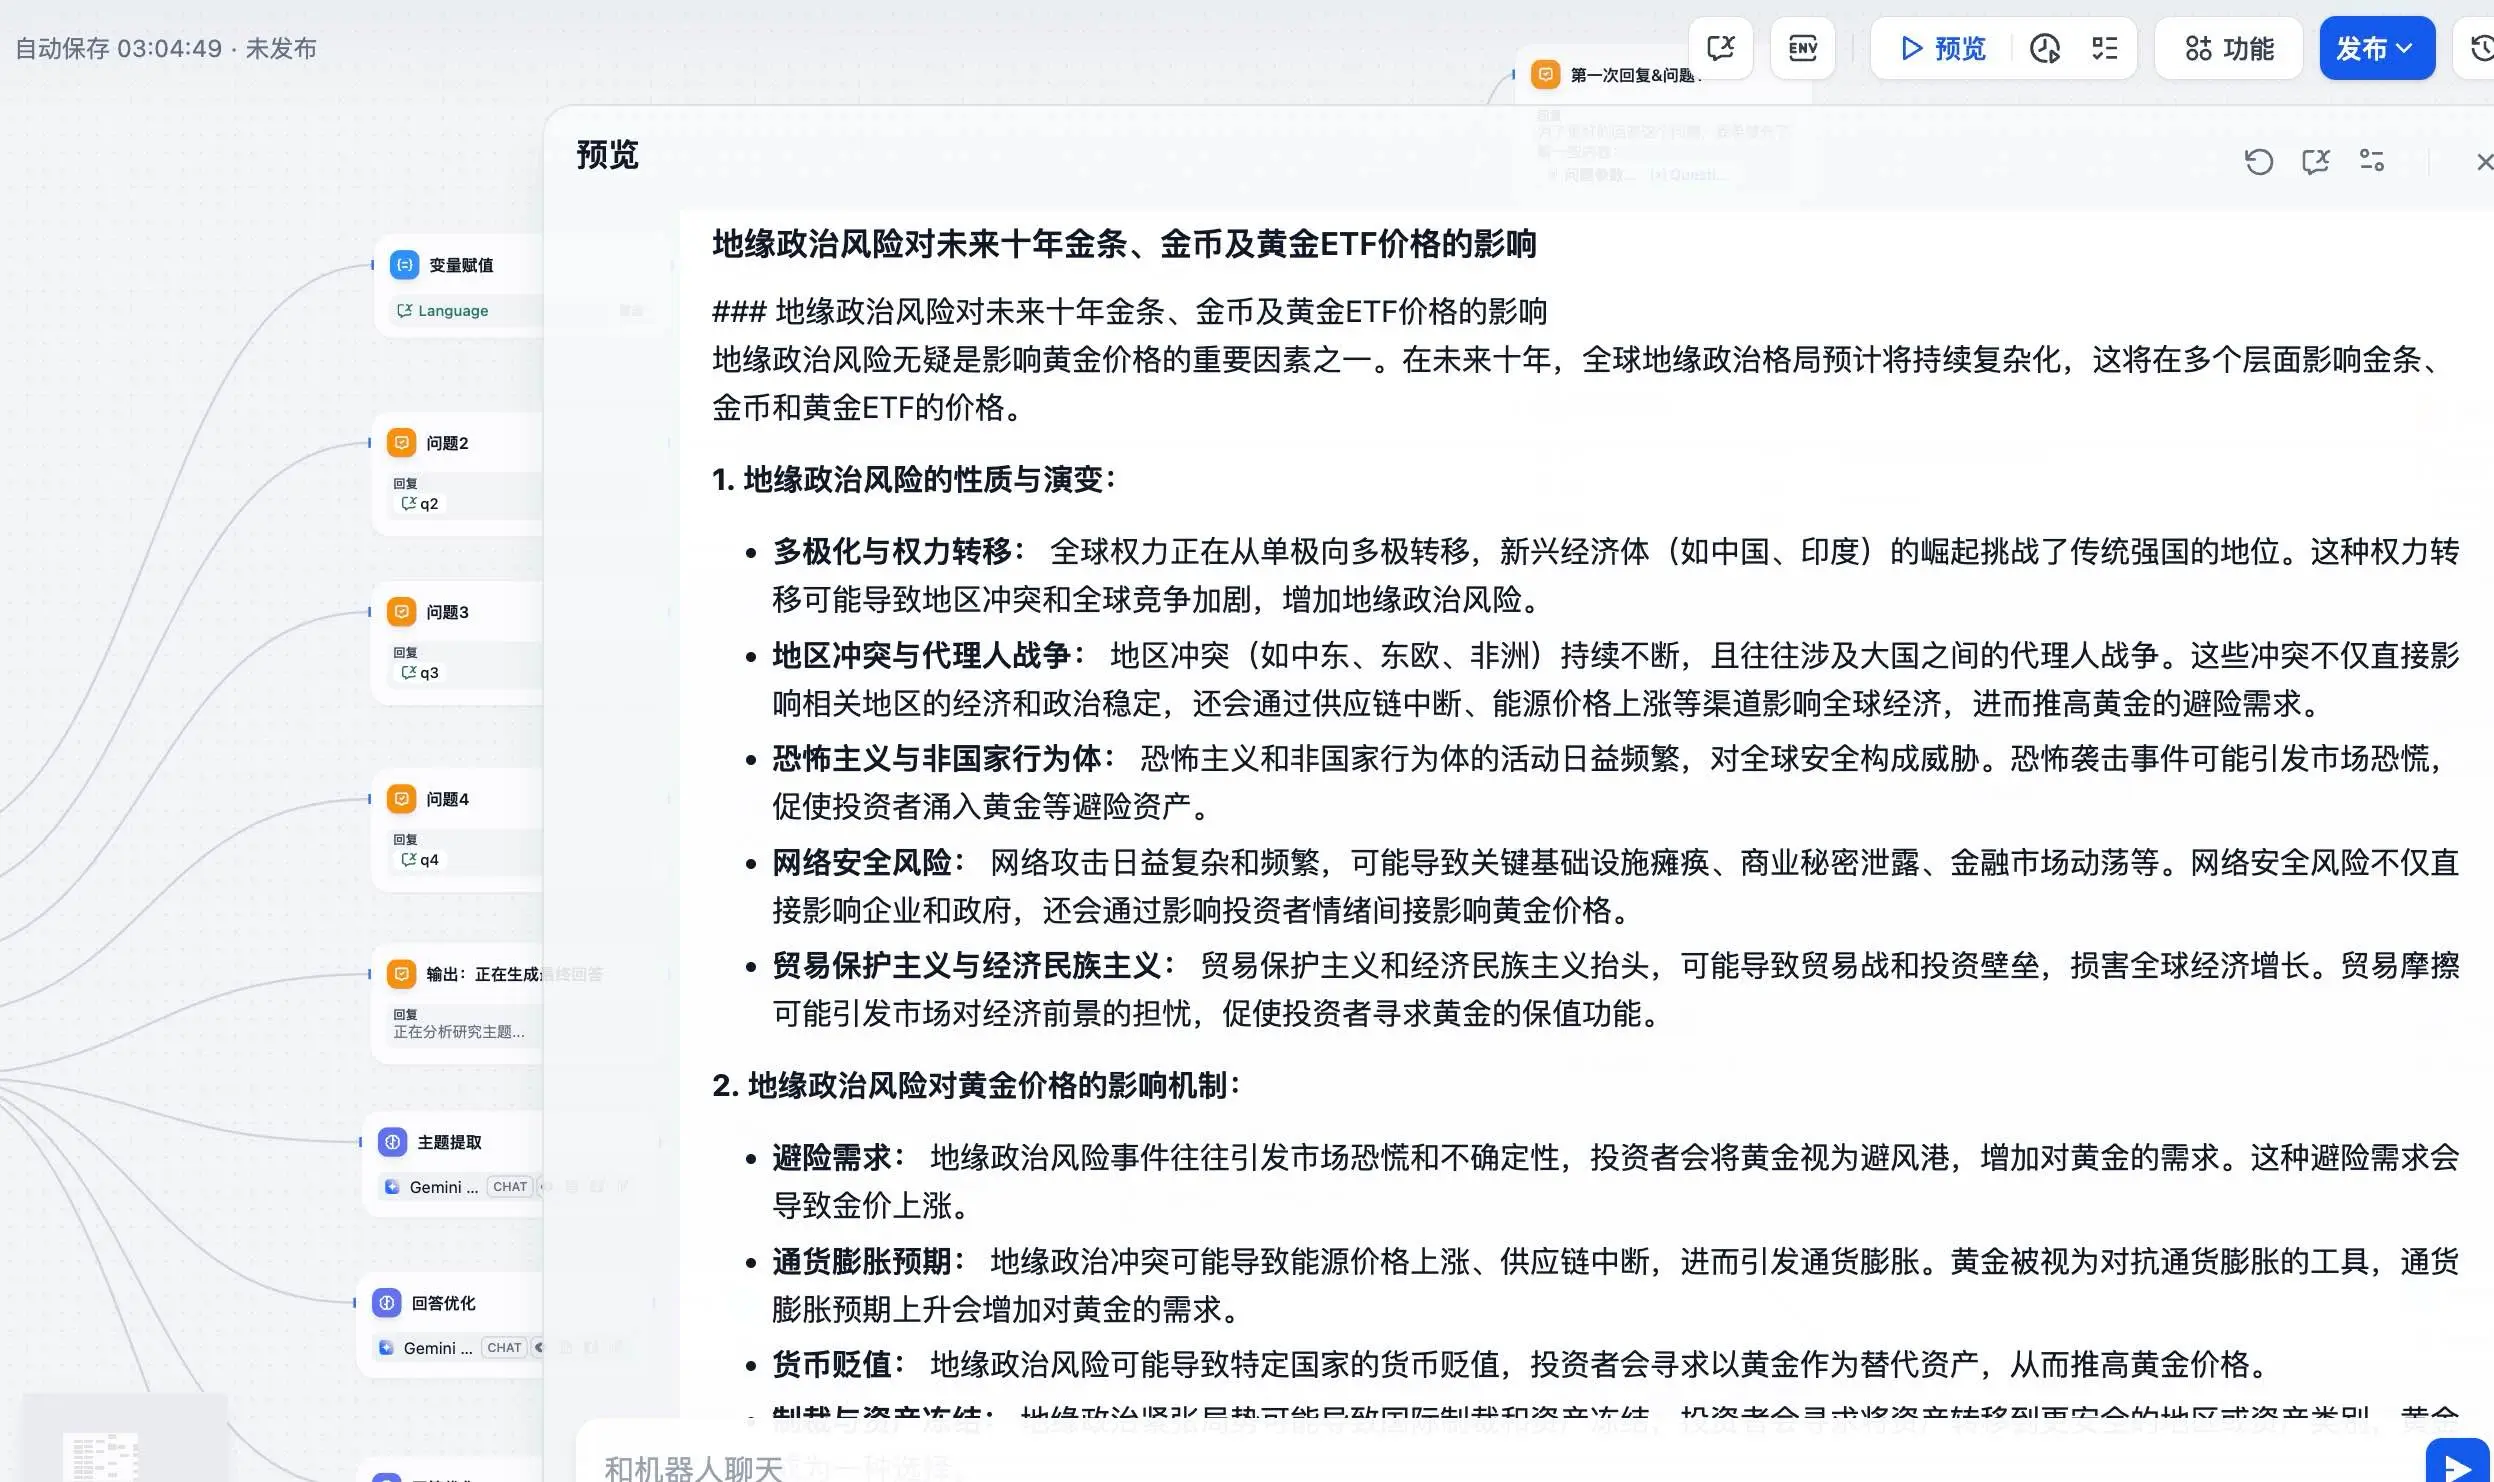Open the 功能 features button

coord(2229,48)
